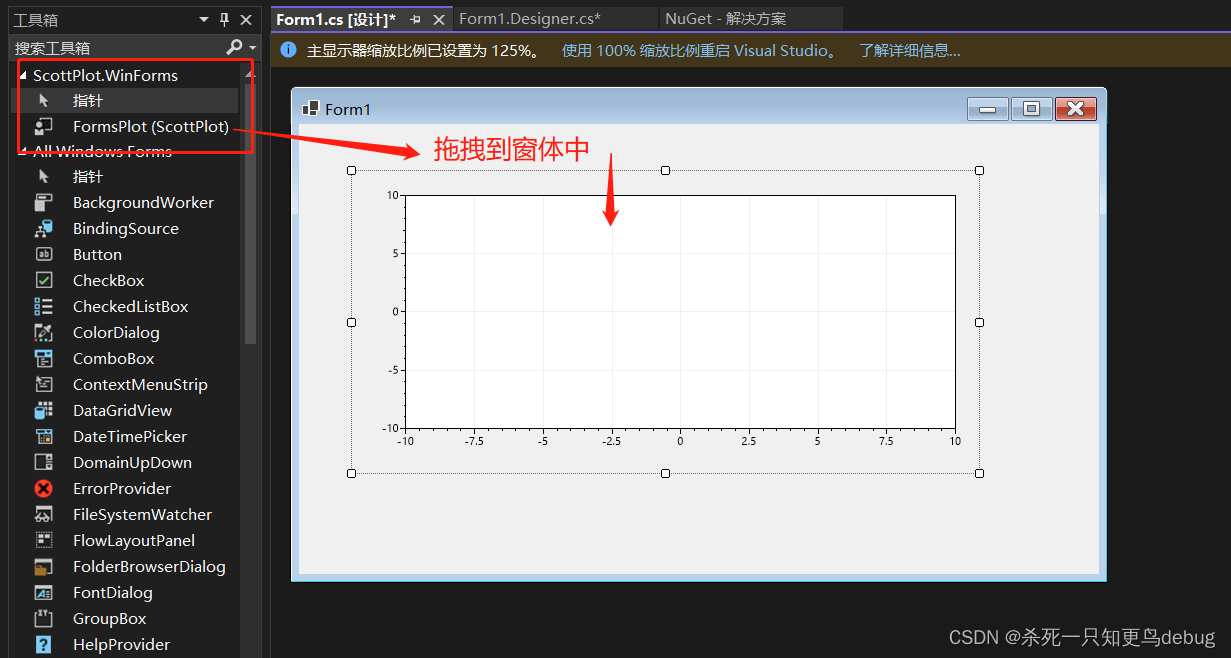Select the red ErrorProvider icon
1231x658 pixels.
point(44,489)
